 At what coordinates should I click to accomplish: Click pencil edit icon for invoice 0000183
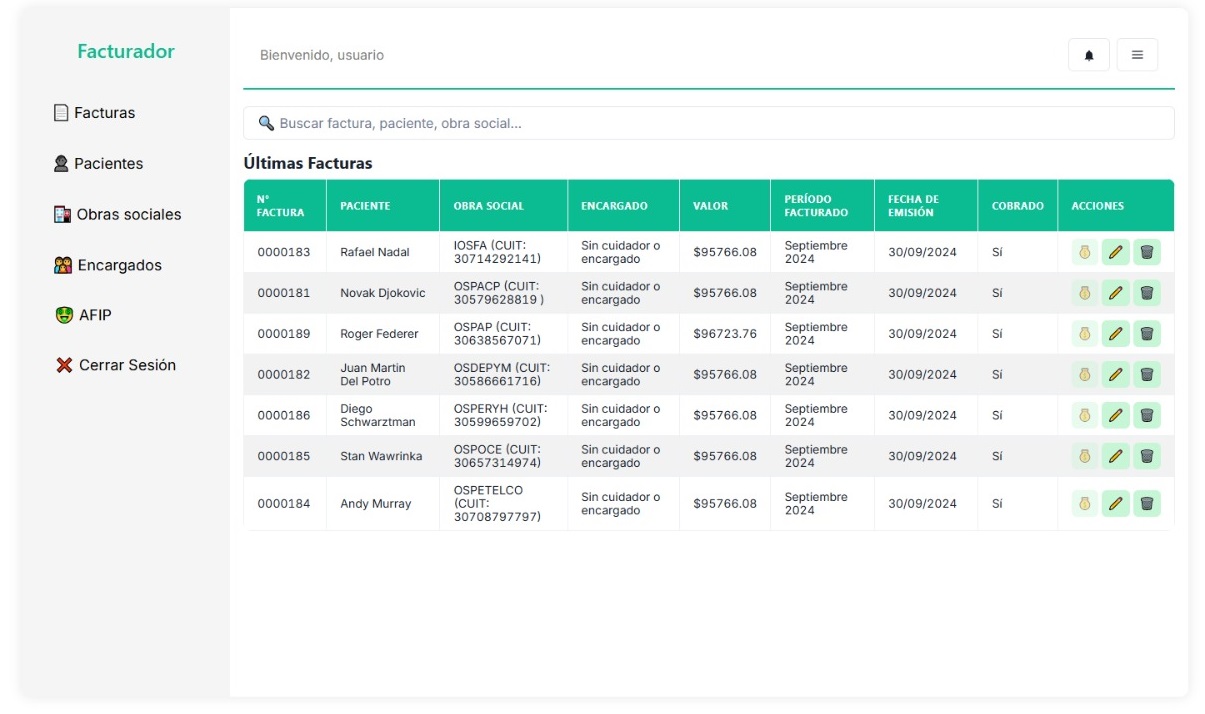1115,252
